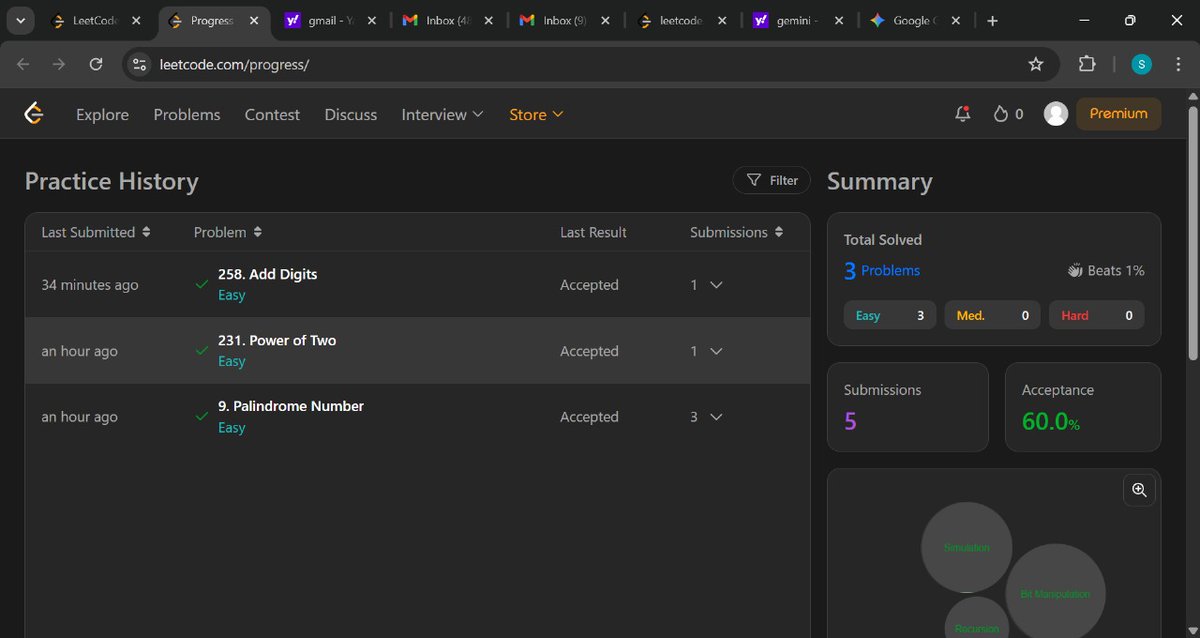The width and height of the screenshot is (1200, 638).
Task: Open problem 258. Add Digits
Action: 268,274
